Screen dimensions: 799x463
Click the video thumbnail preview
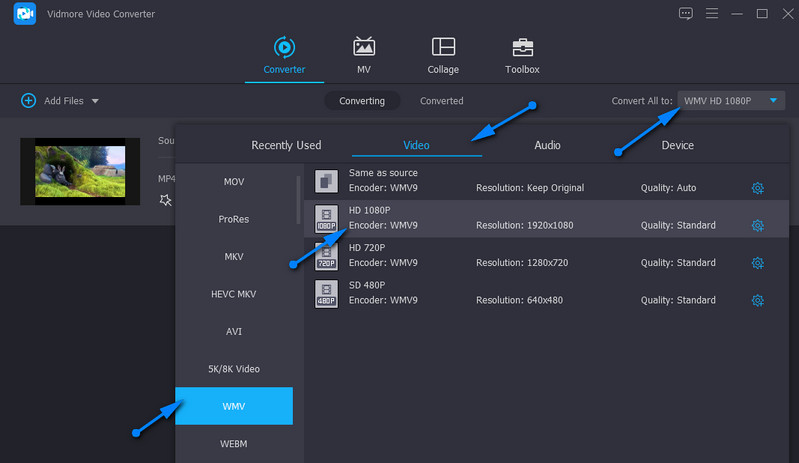pyautogui.click(x=80, y=171)
